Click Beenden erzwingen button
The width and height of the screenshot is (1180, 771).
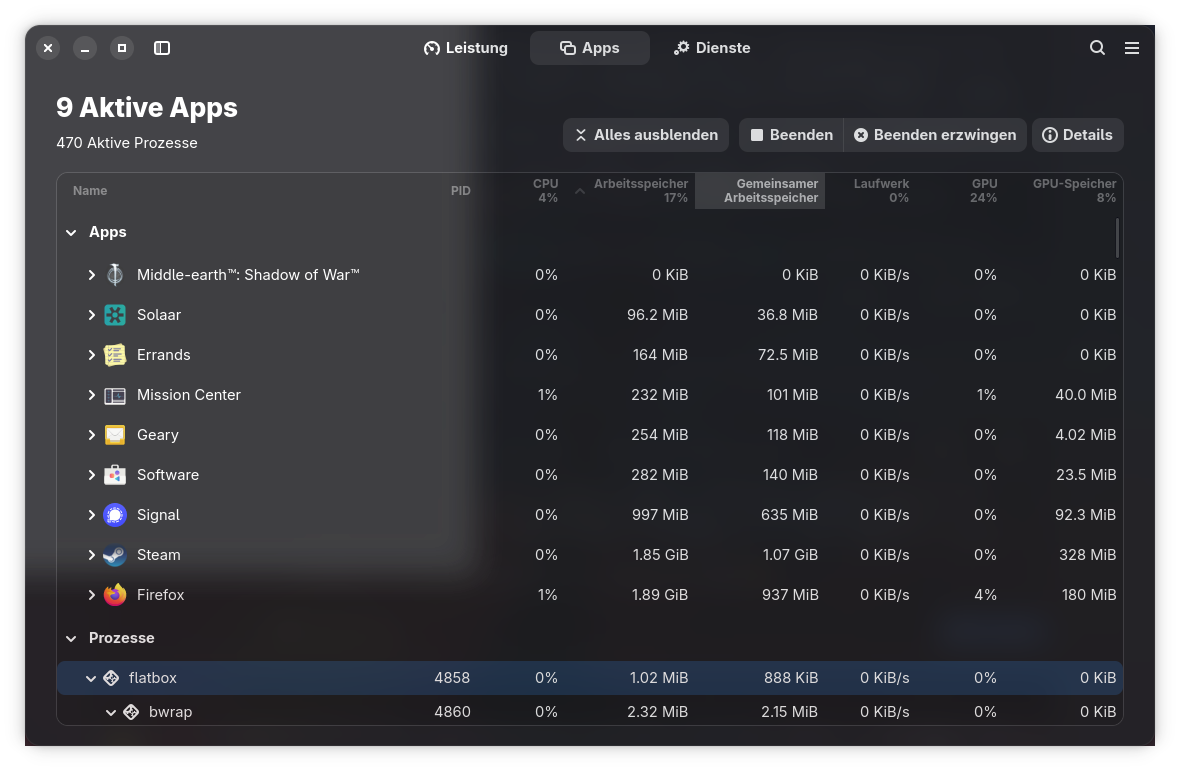point(935,135)
